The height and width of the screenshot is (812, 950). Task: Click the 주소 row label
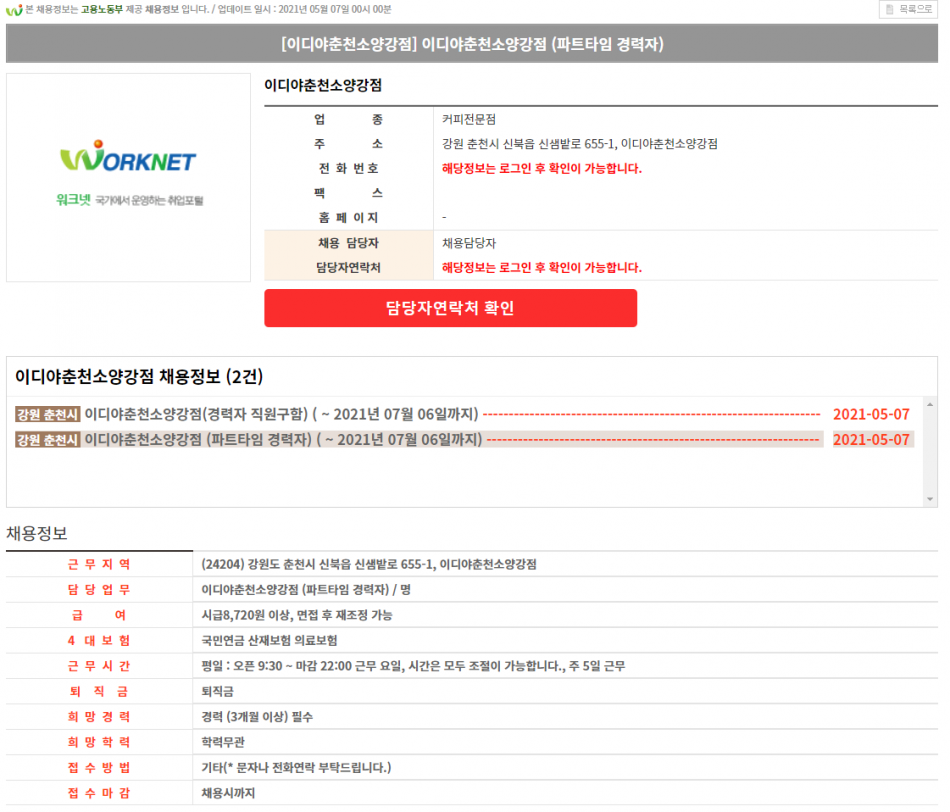click(x=348, y=144)
